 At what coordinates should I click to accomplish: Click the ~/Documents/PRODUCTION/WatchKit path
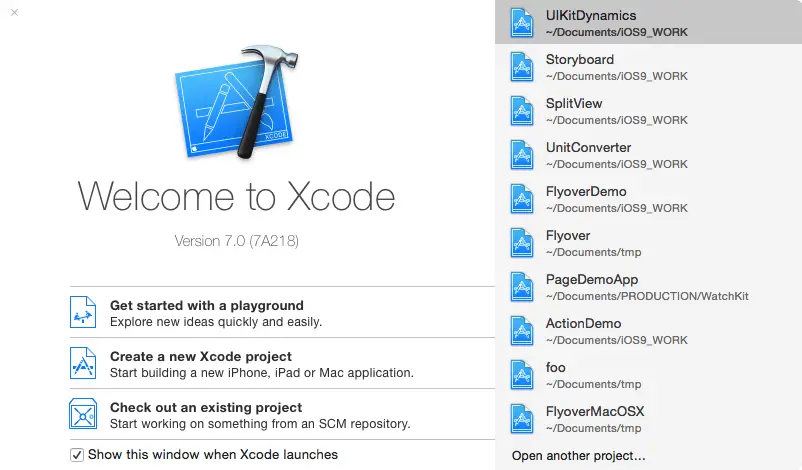tap(647, 296)
